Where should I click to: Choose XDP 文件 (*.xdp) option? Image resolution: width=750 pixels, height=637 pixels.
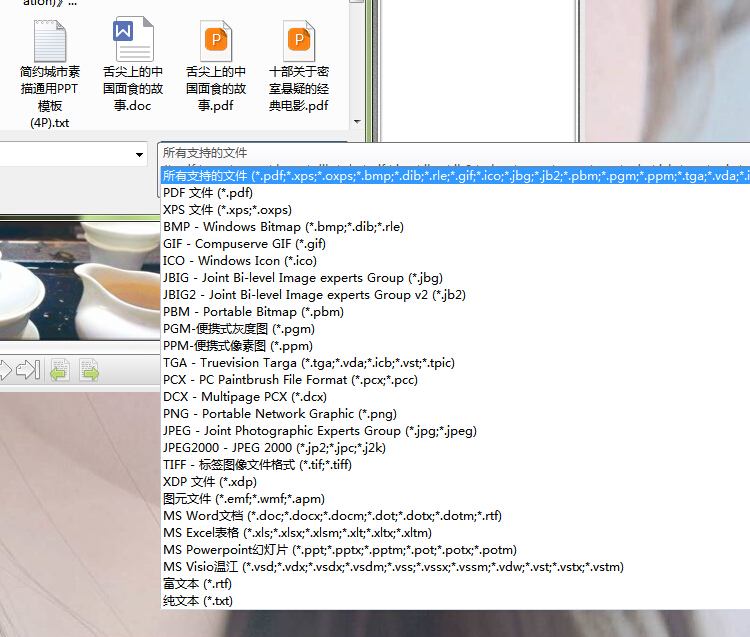(x=455, y=482)
